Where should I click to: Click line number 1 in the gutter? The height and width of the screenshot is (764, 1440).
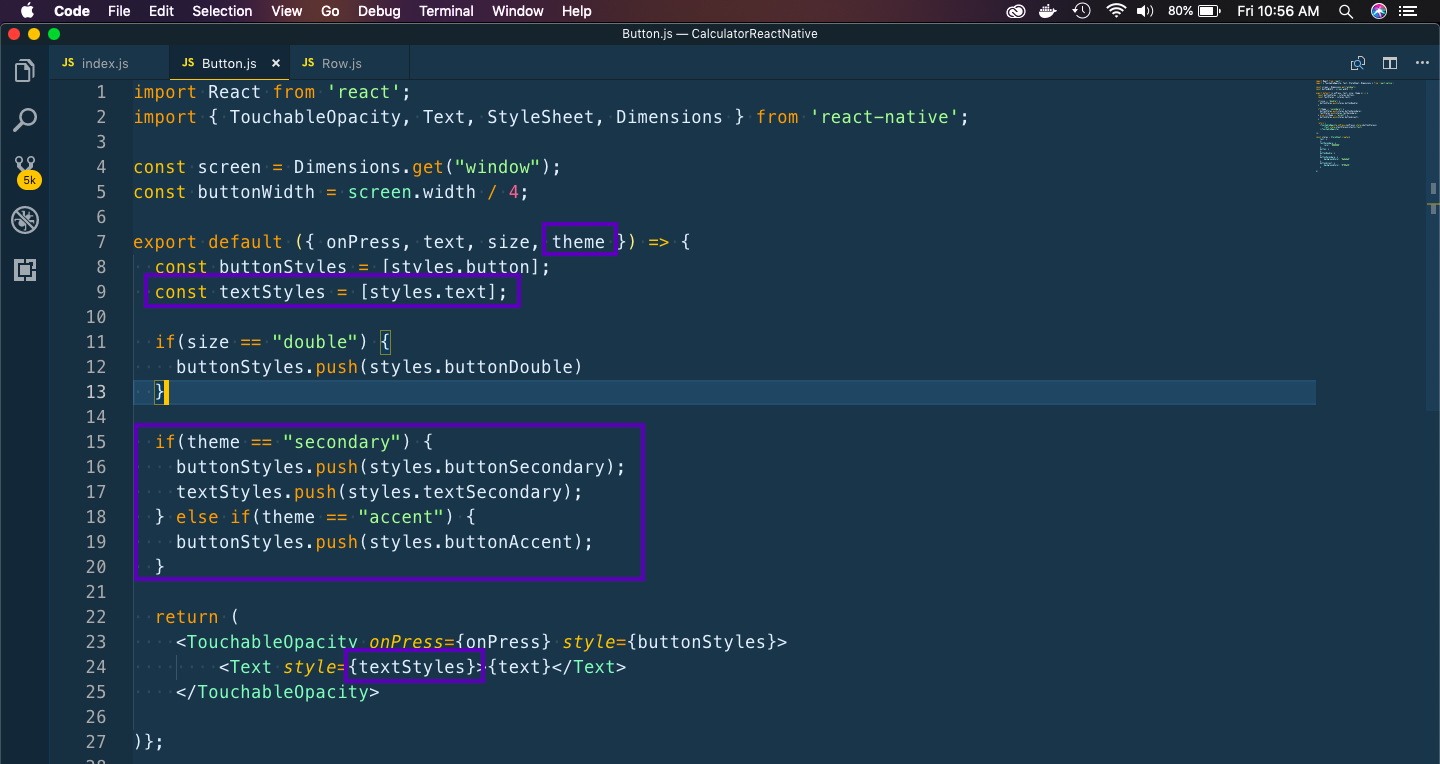[100, 92]
